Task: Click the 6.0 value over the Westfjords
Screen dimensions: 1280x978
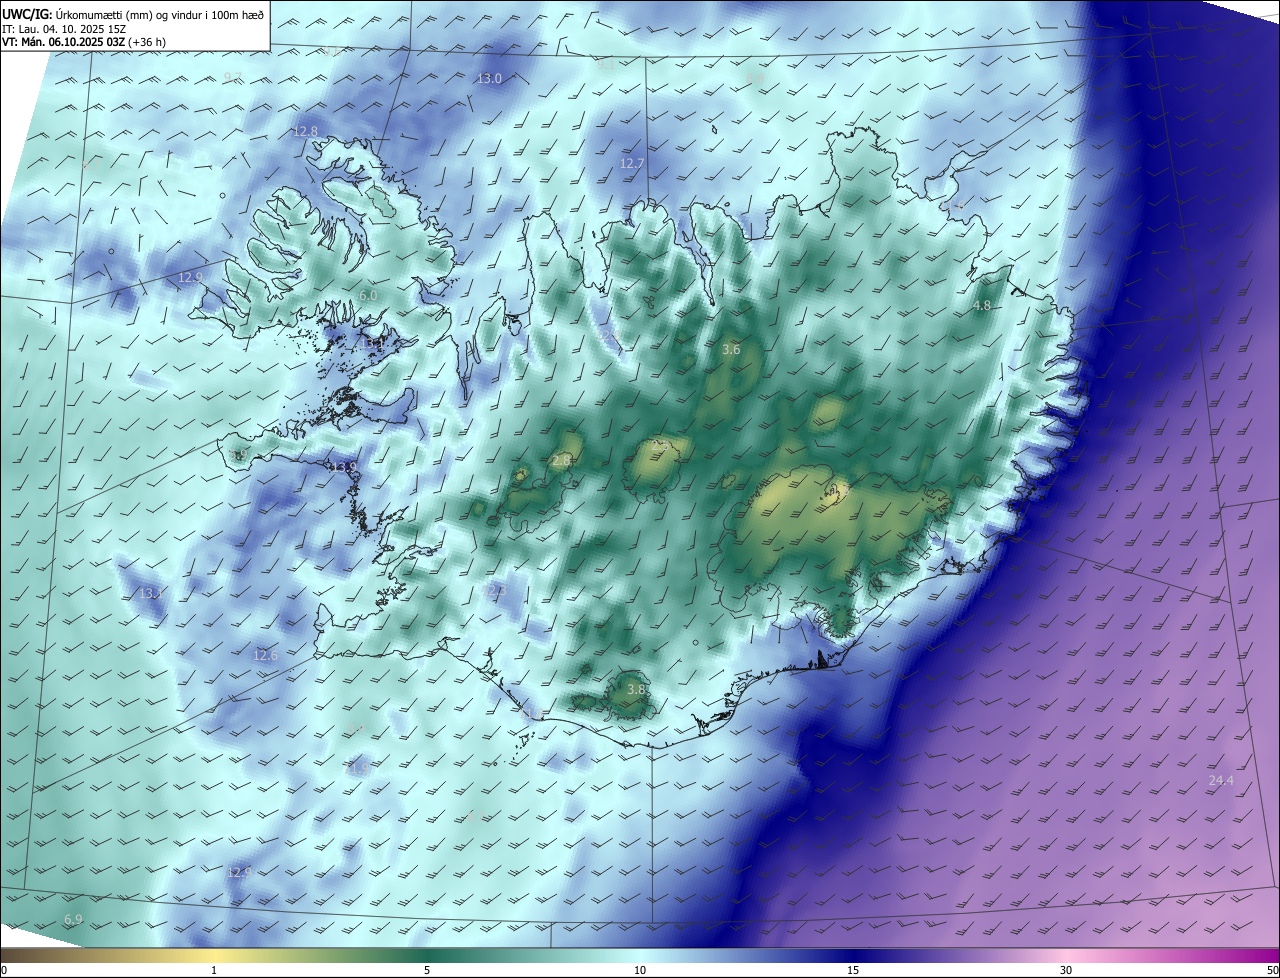Action: (x=368, y=296)
